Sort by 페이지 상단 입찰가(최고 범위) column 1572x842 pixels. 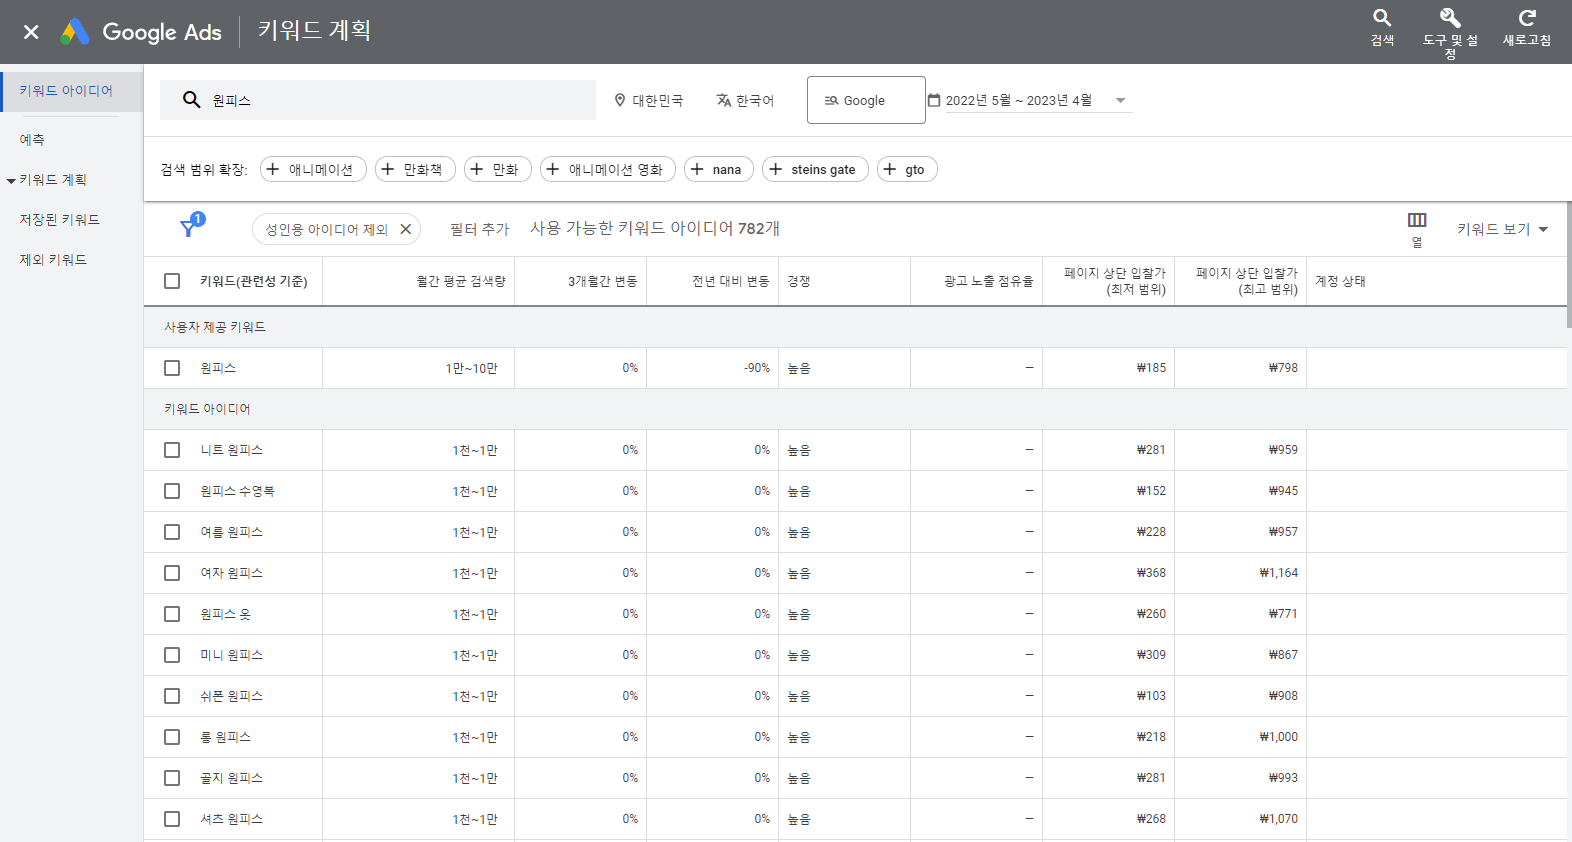point(1246,281)
